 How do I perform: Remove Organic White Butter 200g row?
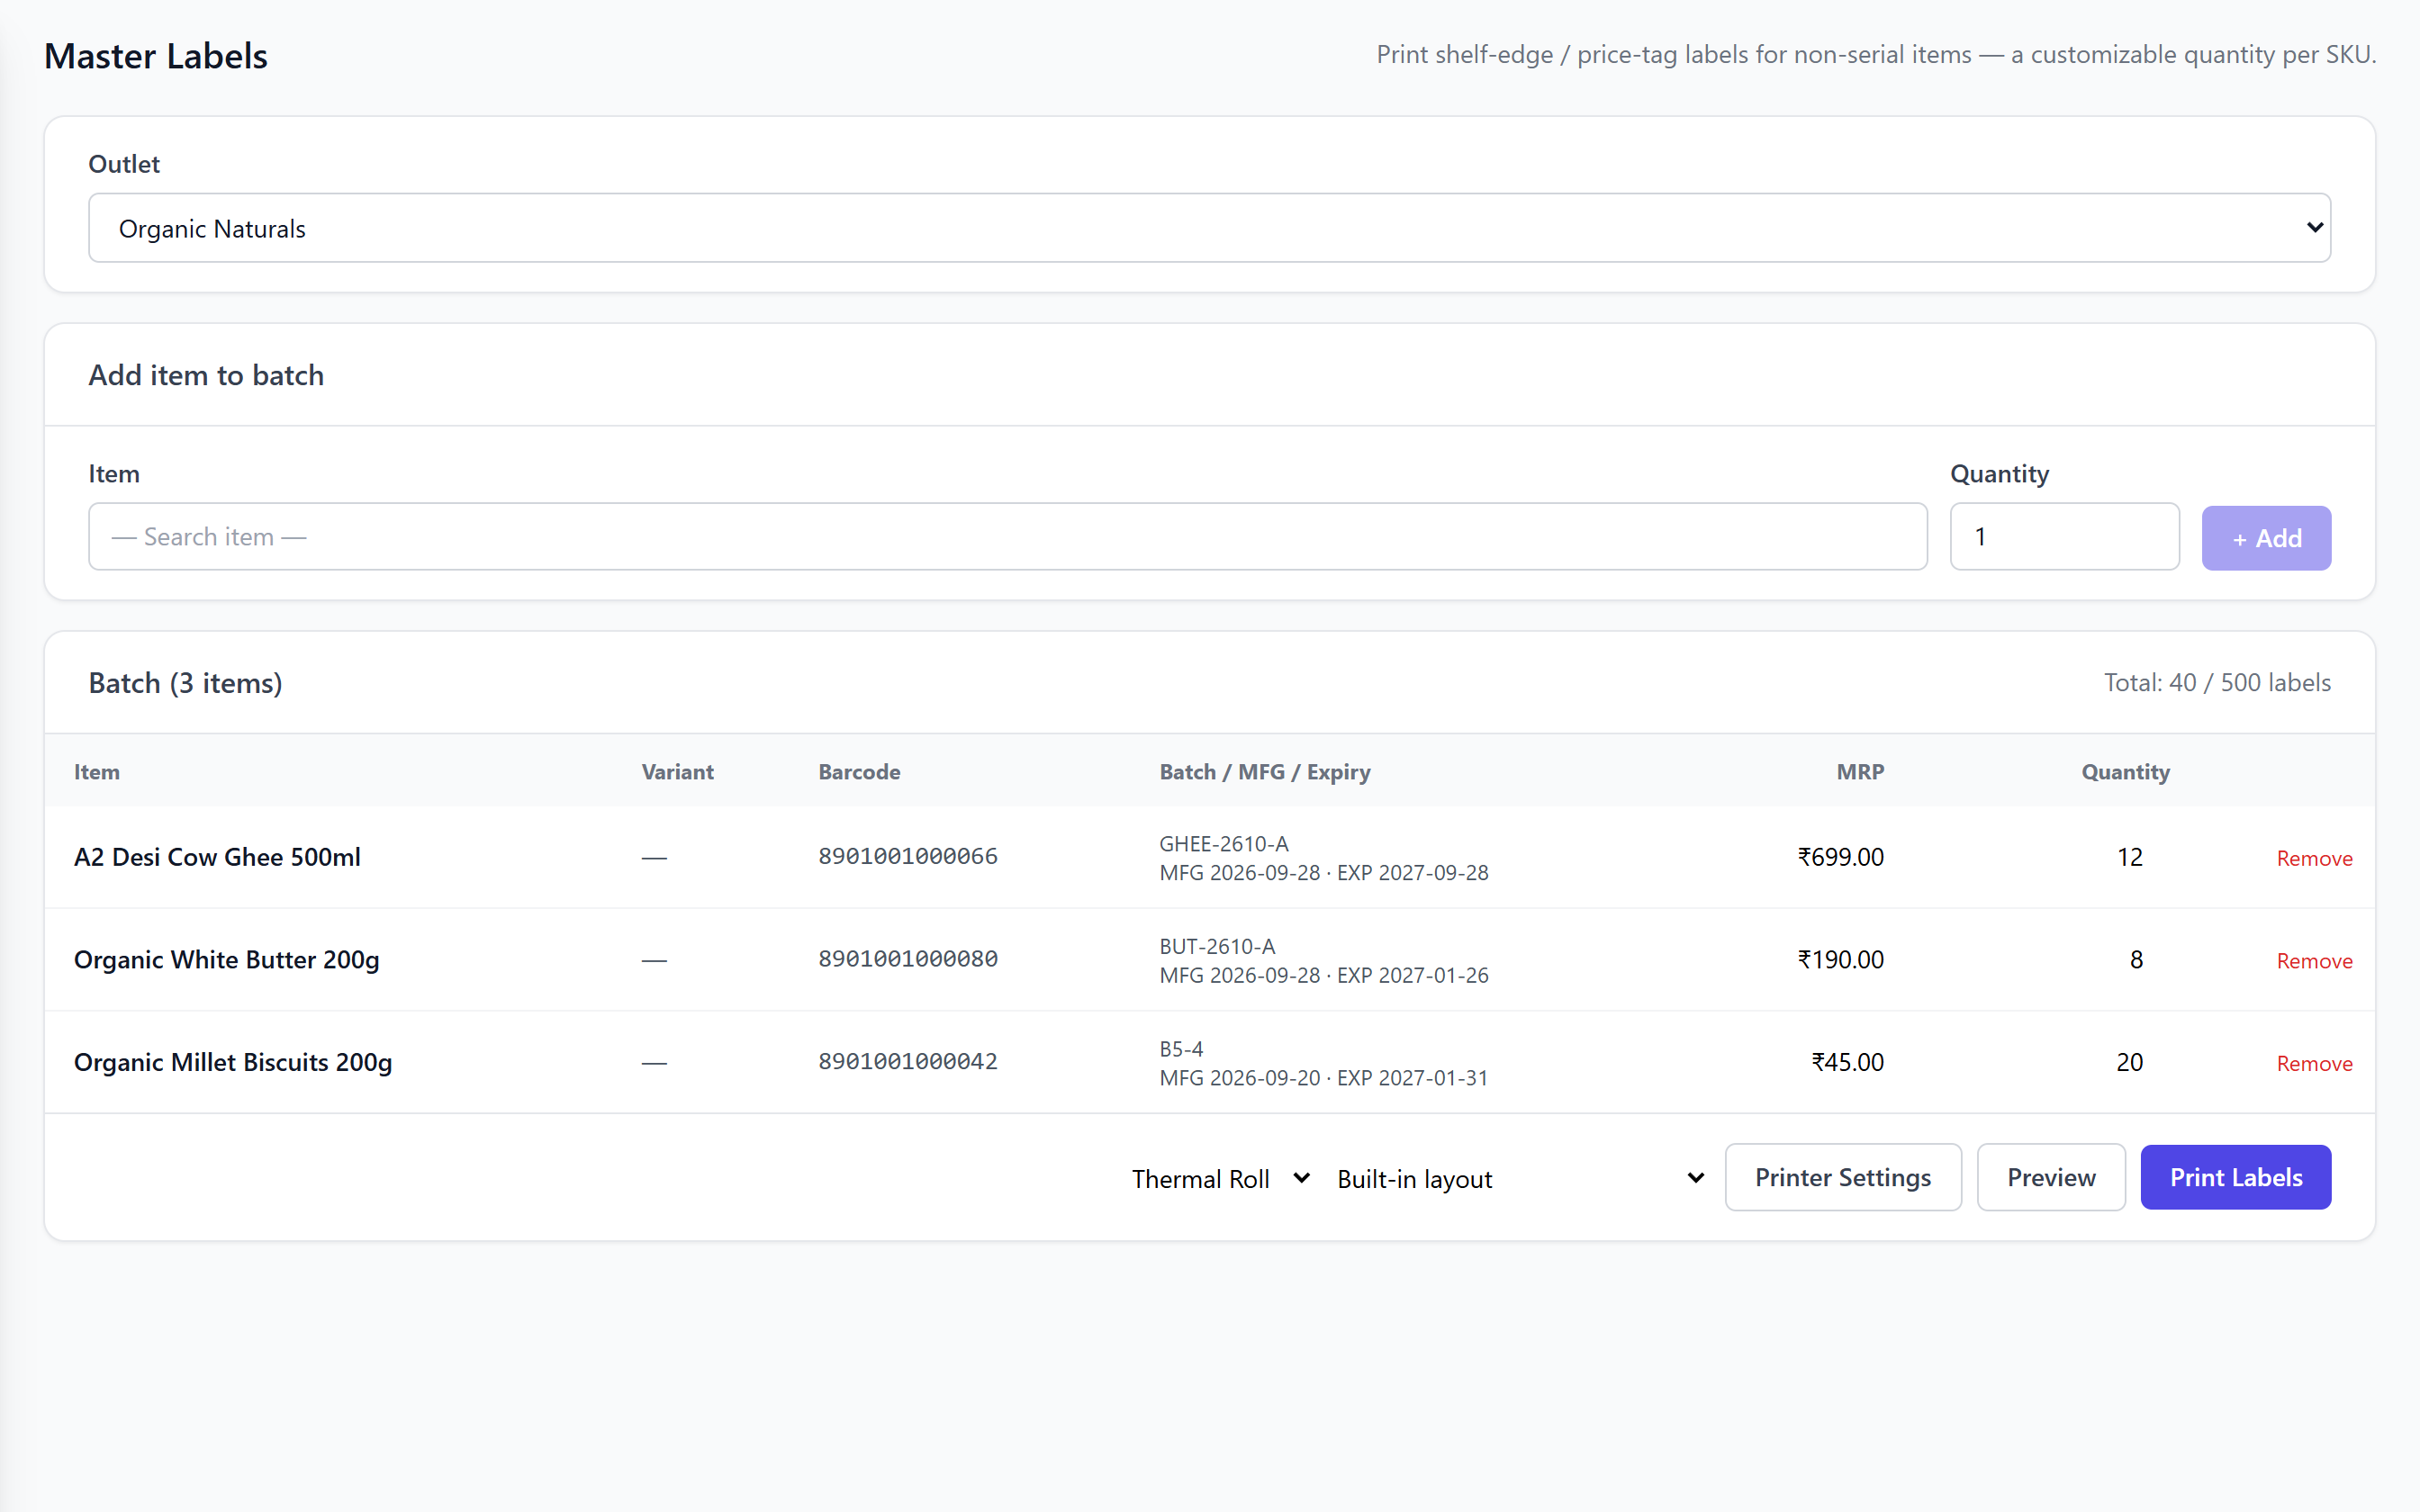coord(2314,961)
